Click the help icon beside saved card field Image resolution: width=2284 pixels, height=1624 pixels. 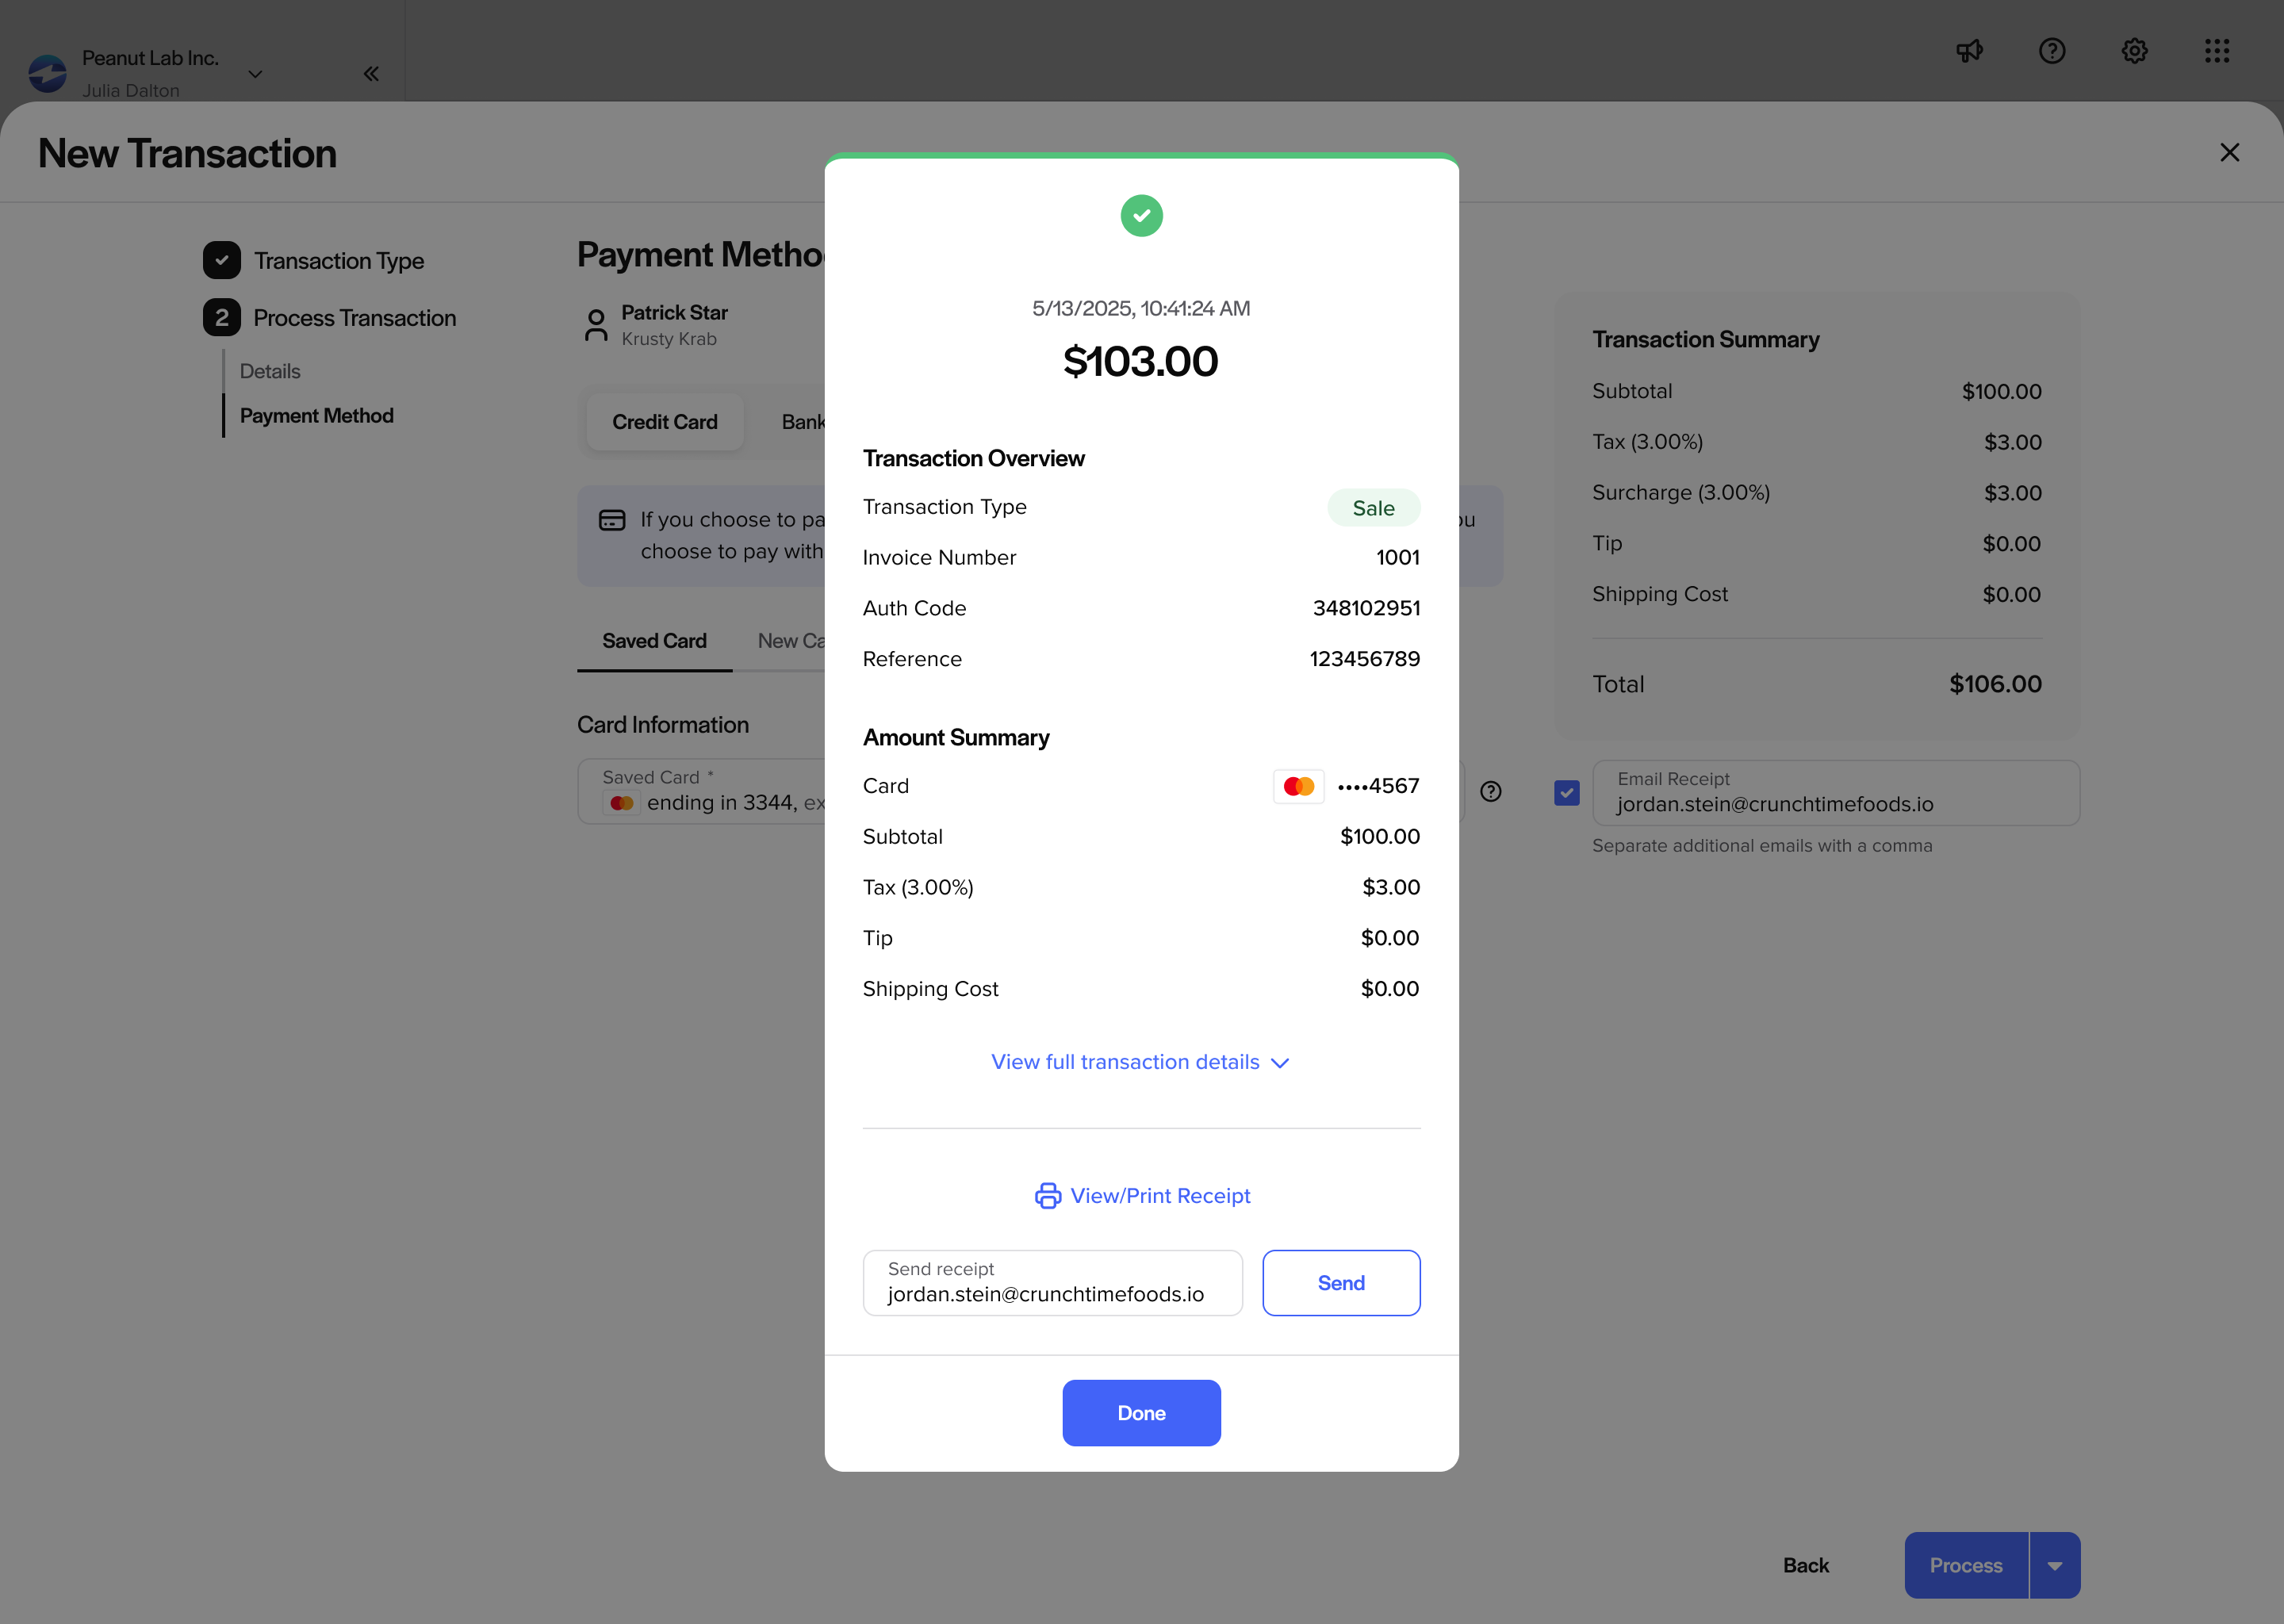coord(1491,792)
